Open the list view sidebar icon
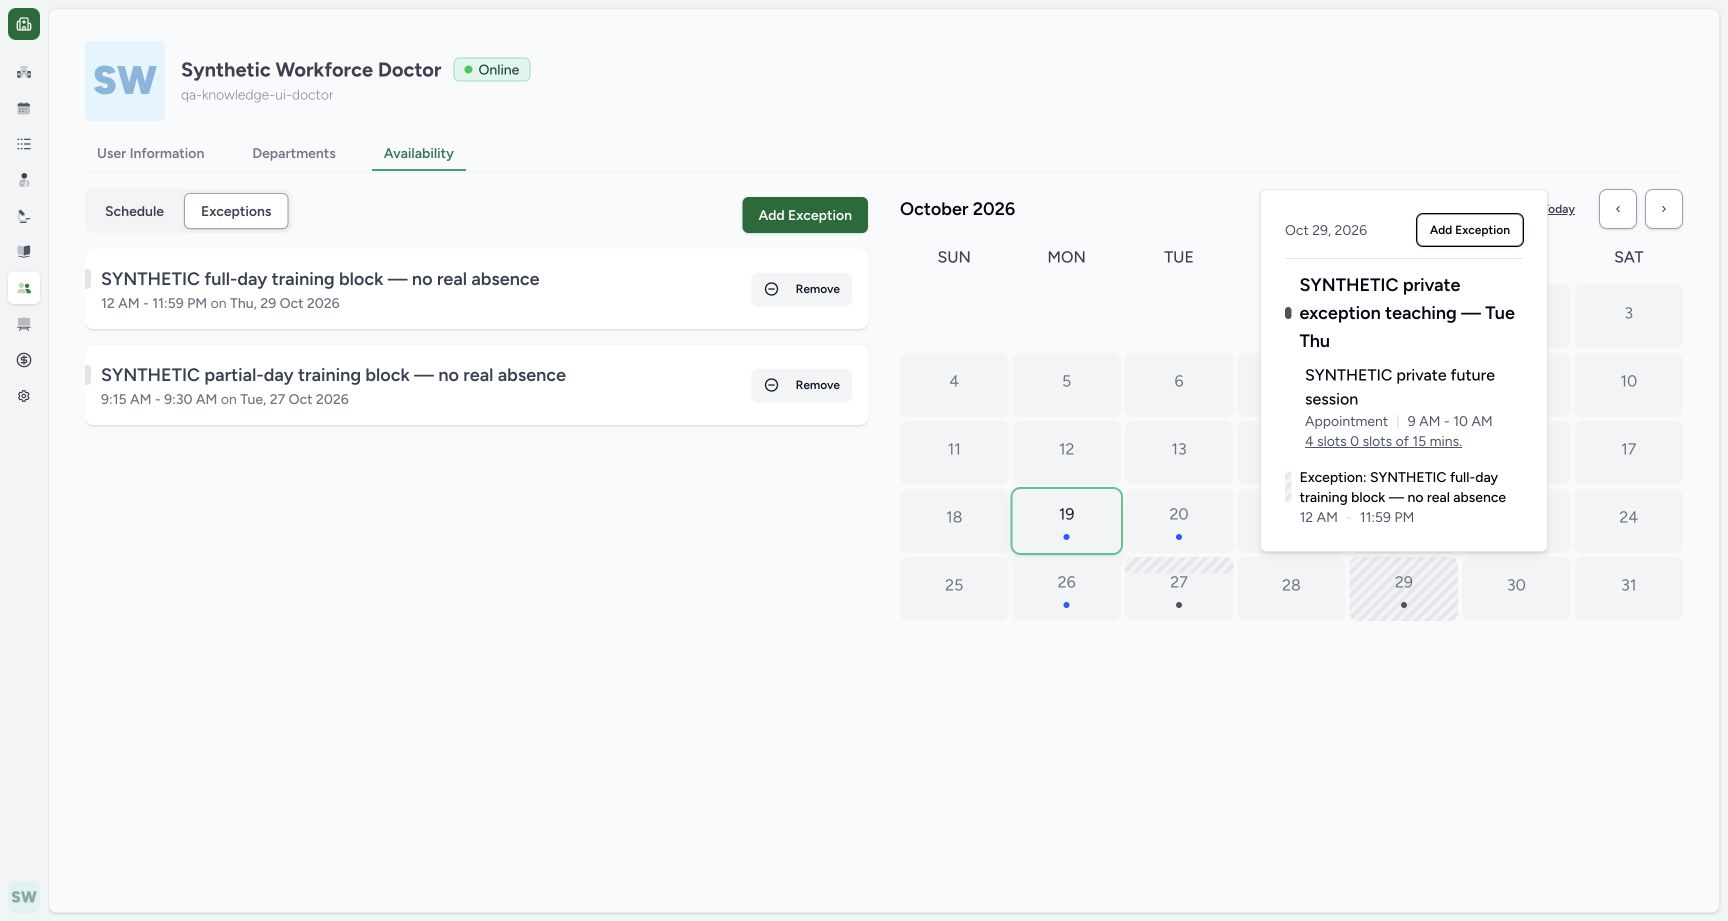1728x921 pixels. tap(24, 144)
